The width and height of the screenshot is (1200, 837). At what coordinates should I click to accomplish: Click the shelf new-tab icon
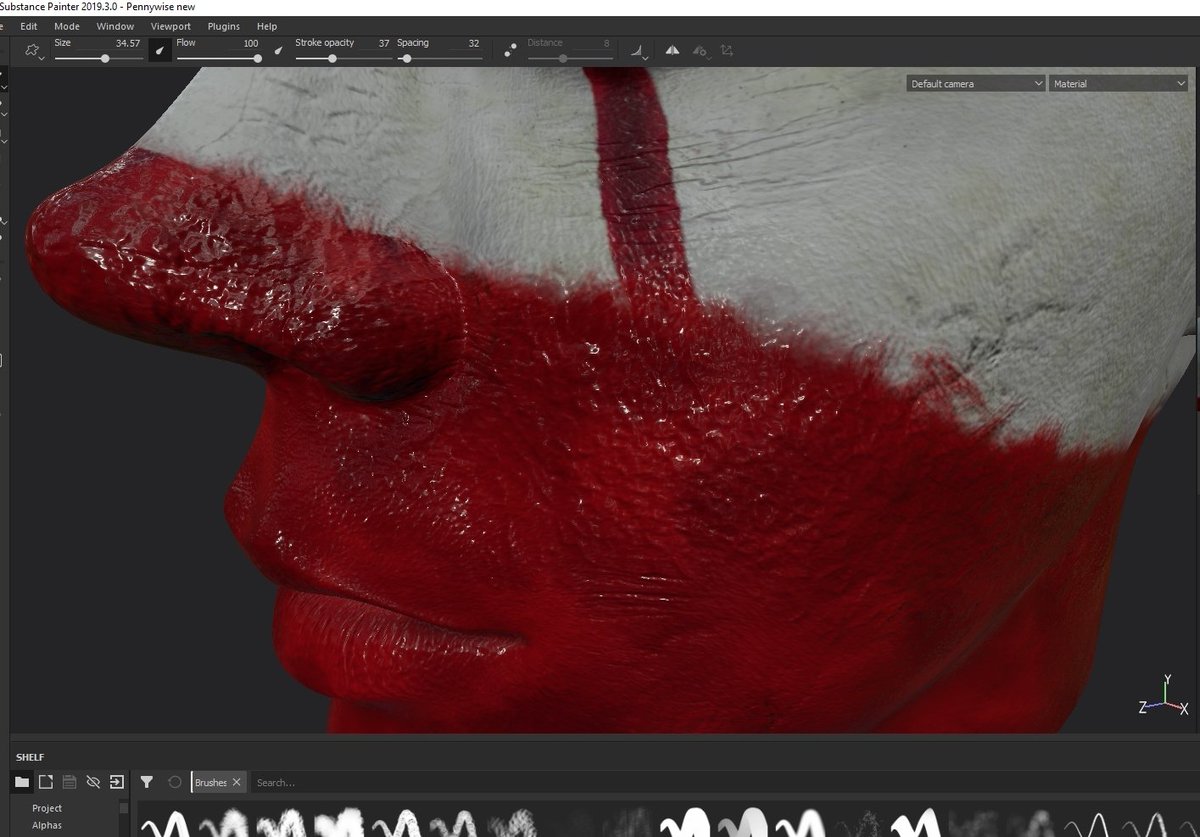pyautogui.click(x=46, y=782)
